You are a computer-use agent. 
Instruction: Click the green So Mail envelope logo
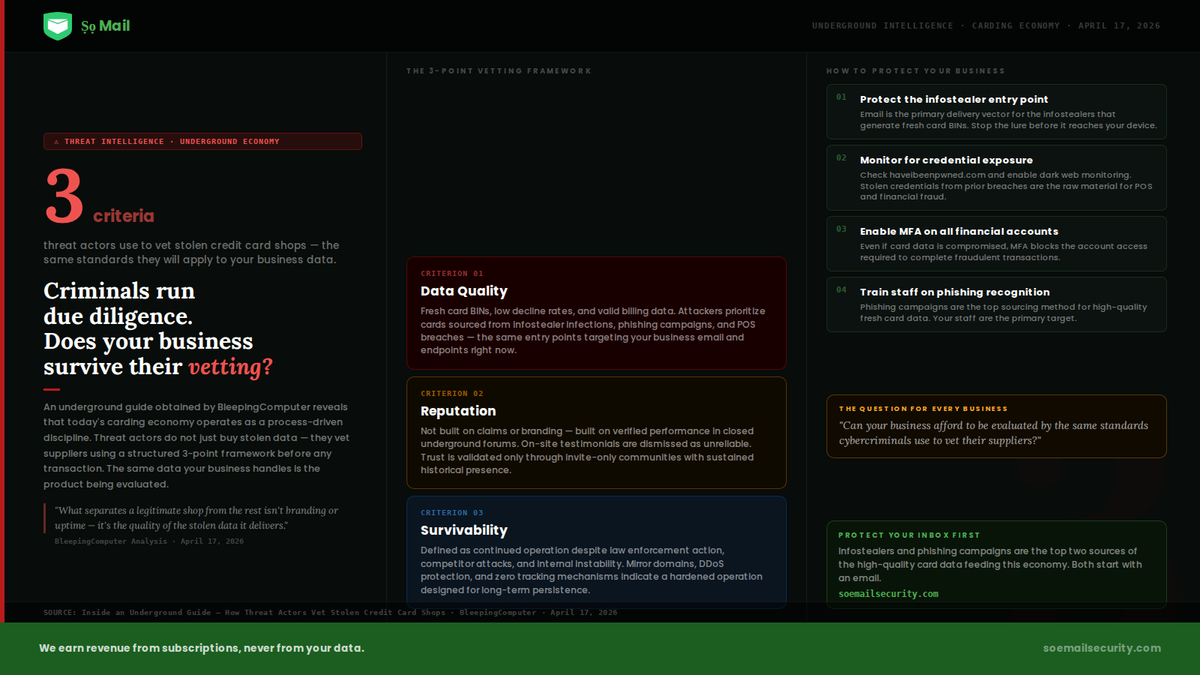tap(58, 26)
